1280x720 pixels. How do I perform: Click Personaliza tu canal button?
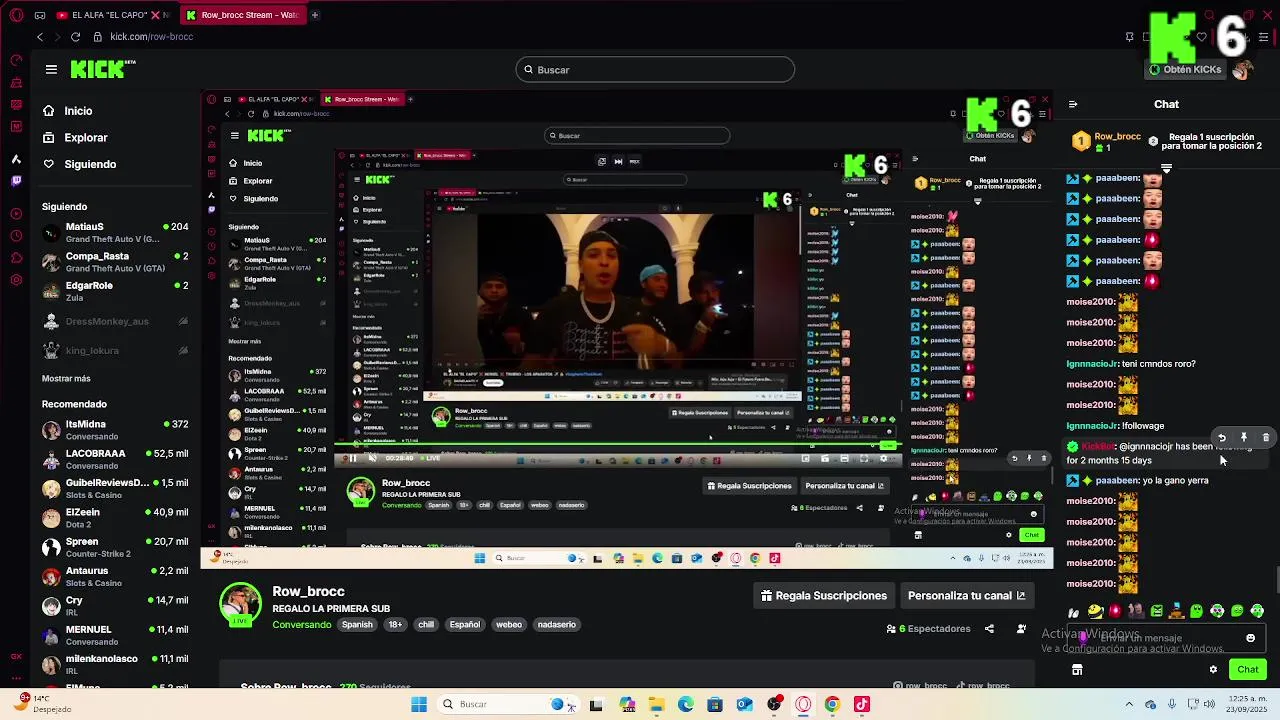point(966,596)
